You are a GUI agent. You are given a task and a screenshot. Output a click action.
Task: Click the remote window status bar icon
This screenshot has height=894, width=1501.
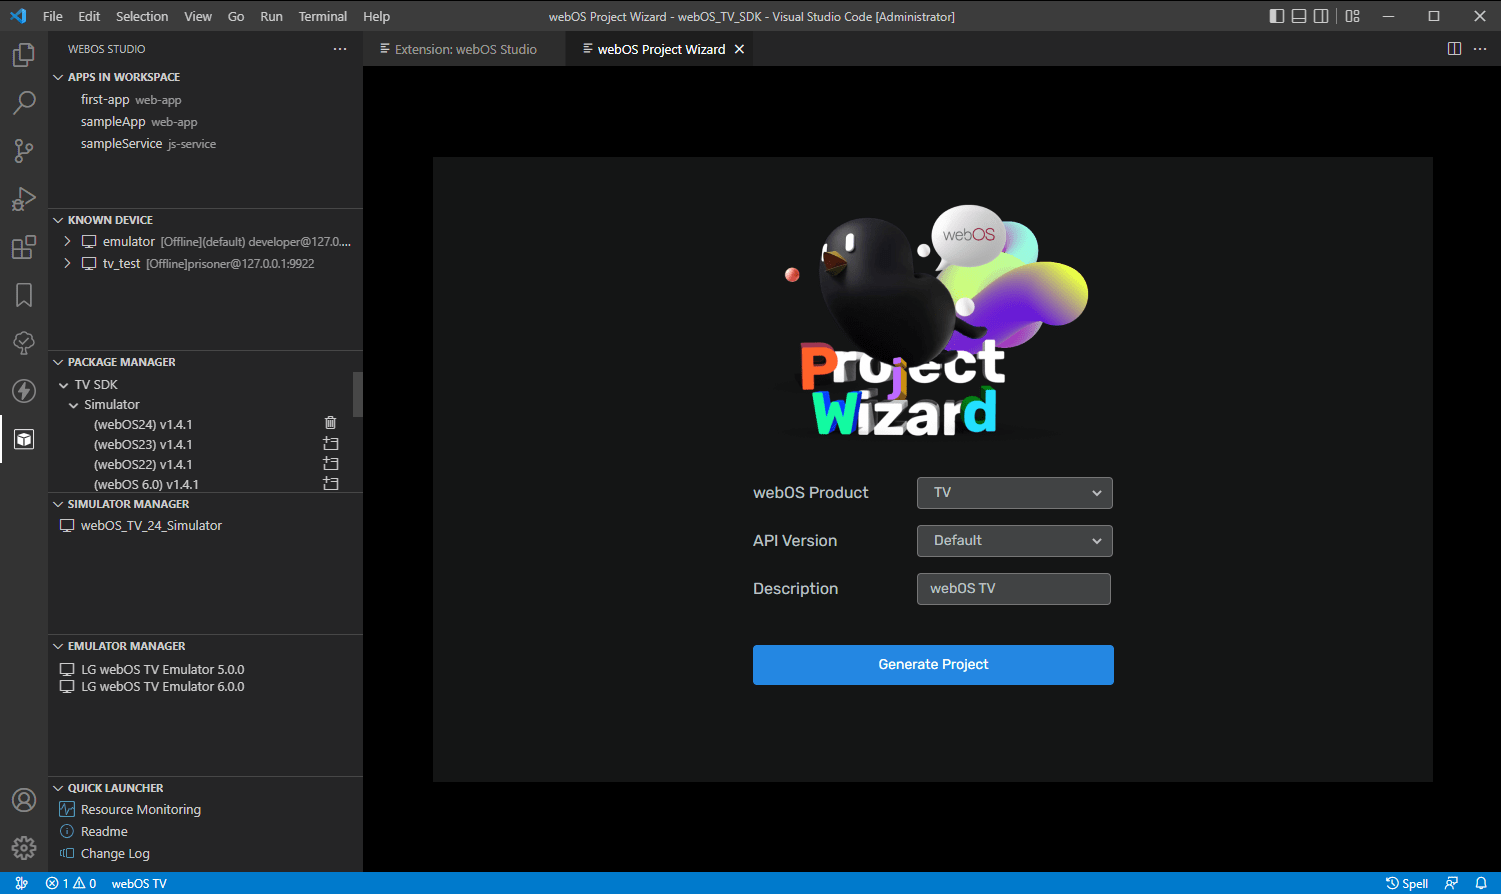pyautogui.click(x=21, y=883)
